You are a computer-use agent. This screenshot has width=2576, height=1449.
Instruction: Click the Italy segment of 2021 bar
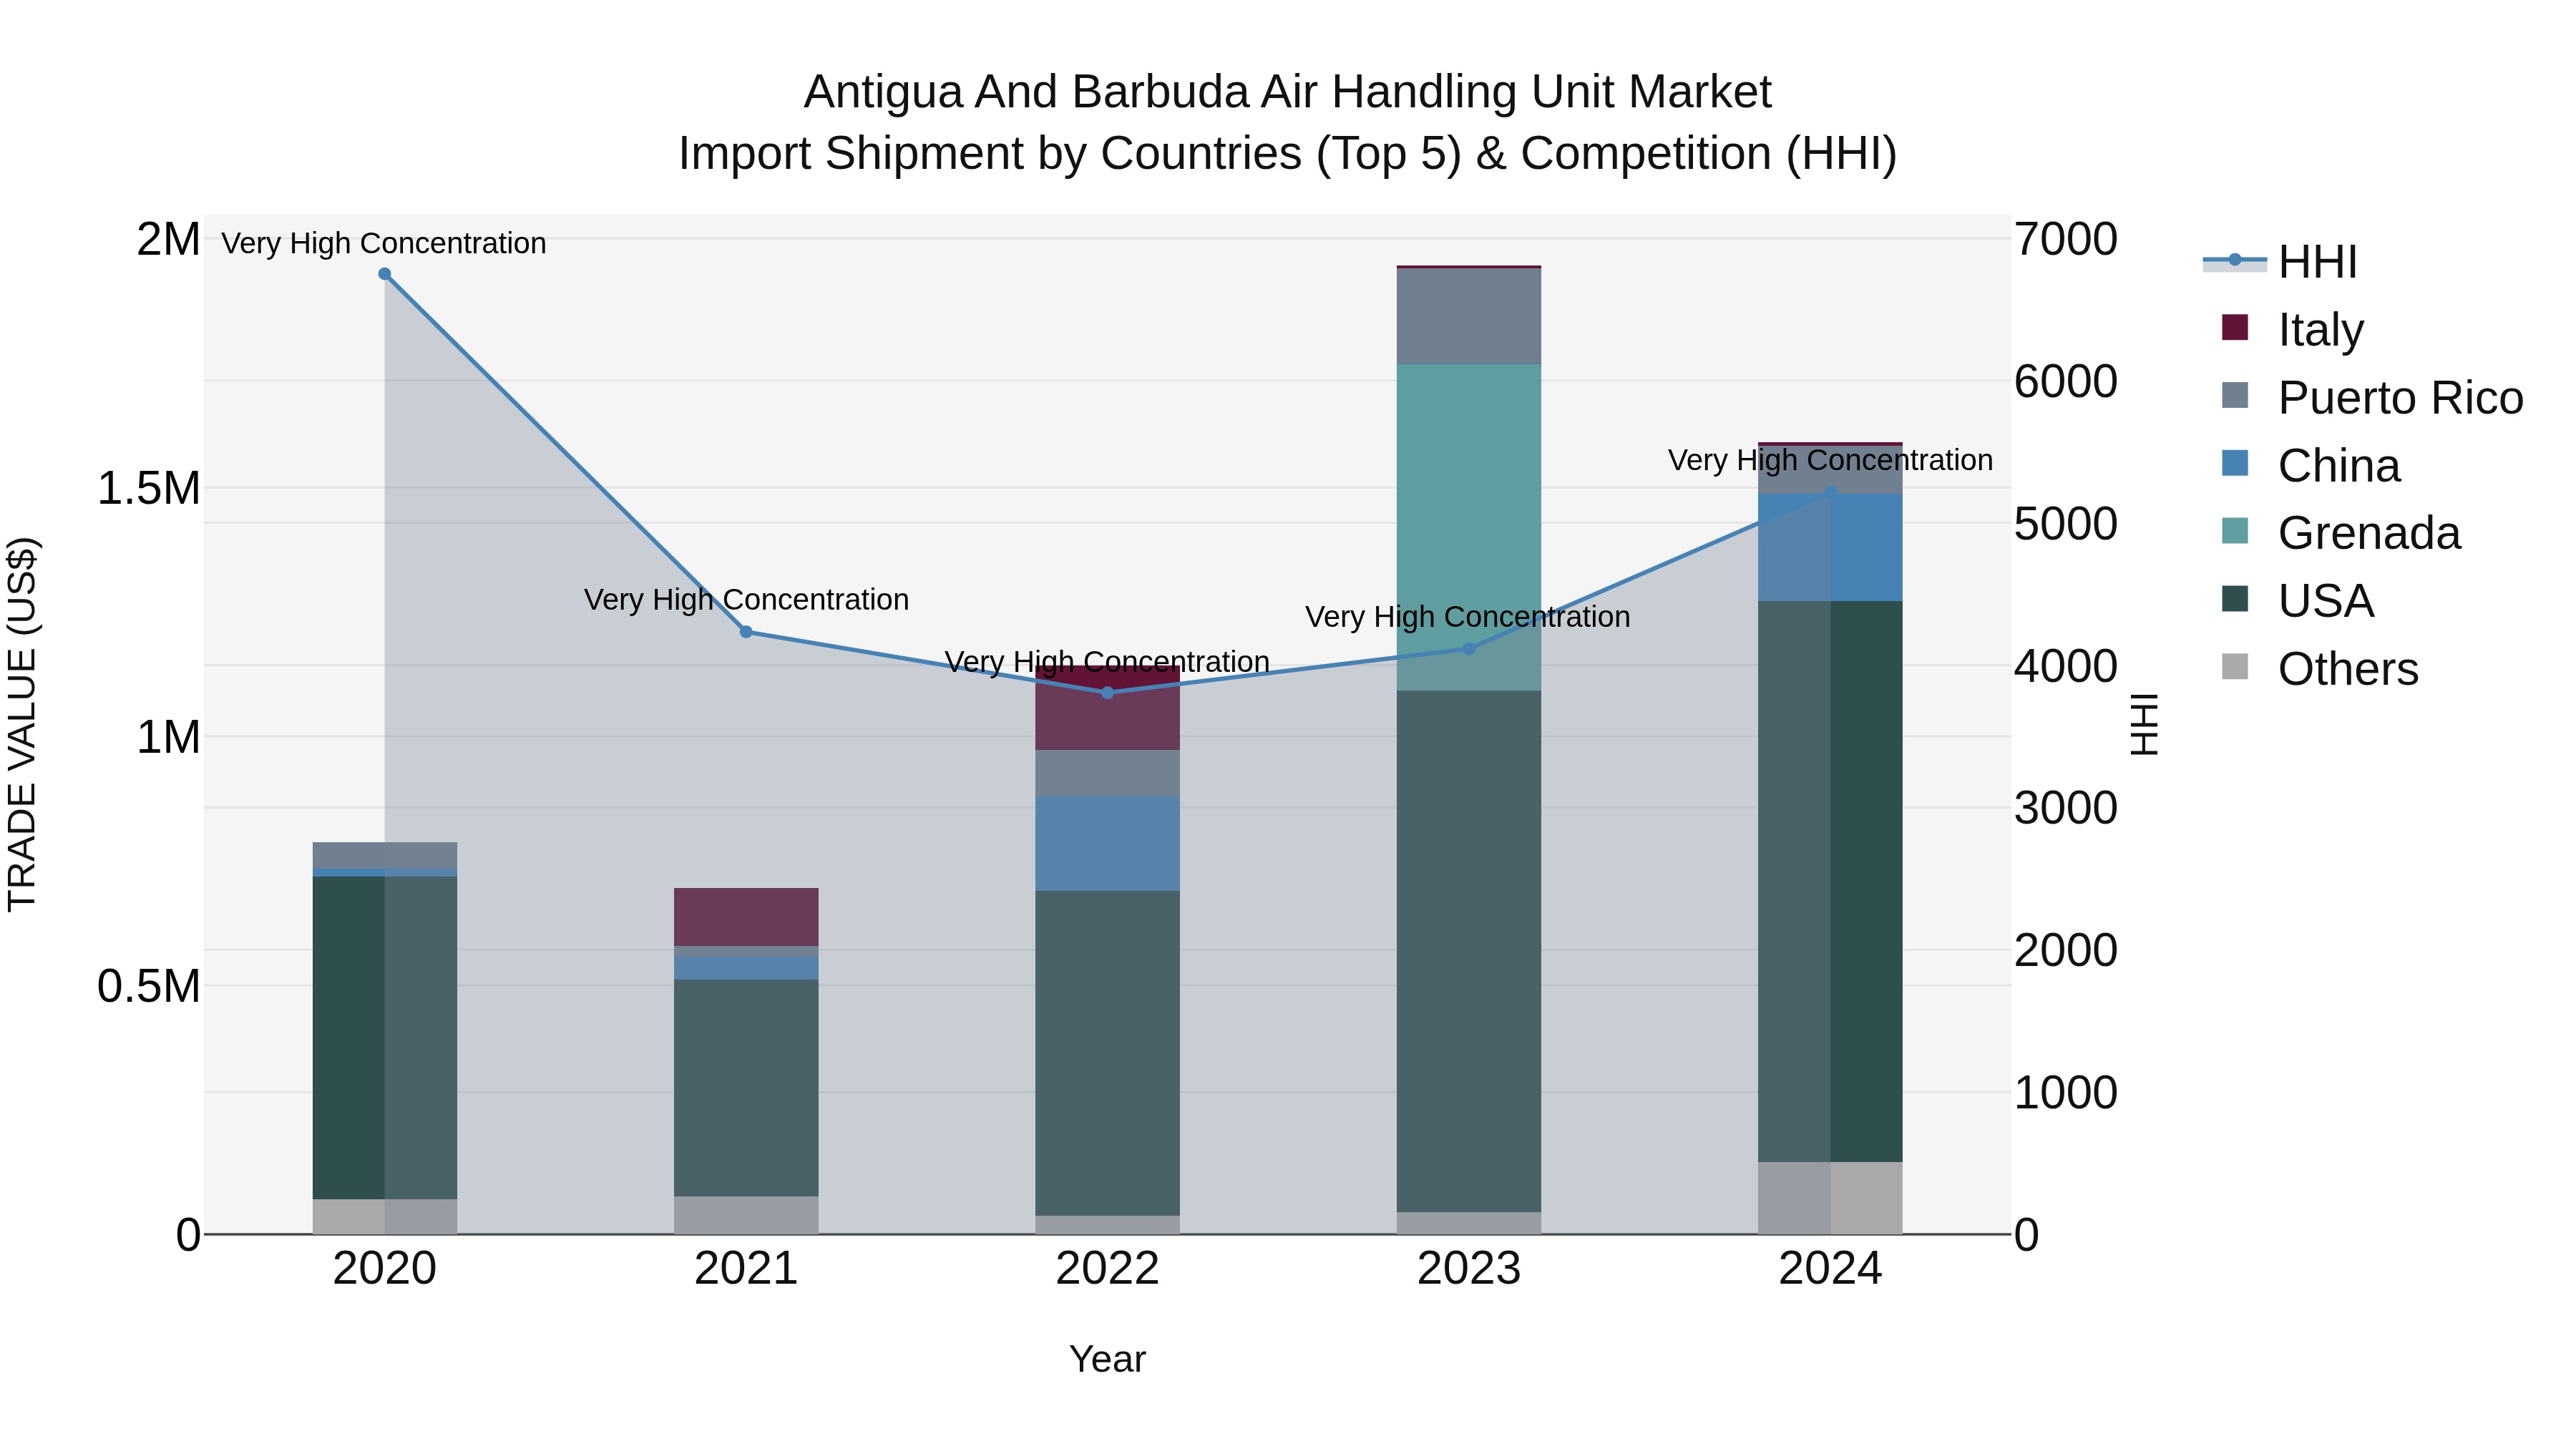coord(746,917)
